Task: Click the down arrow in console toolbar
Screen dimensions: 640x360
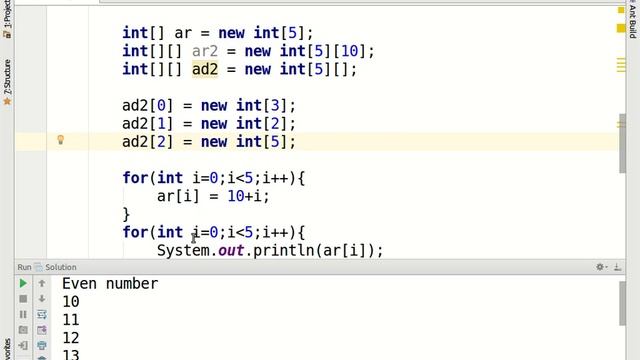Action: [x=42, y=299]
